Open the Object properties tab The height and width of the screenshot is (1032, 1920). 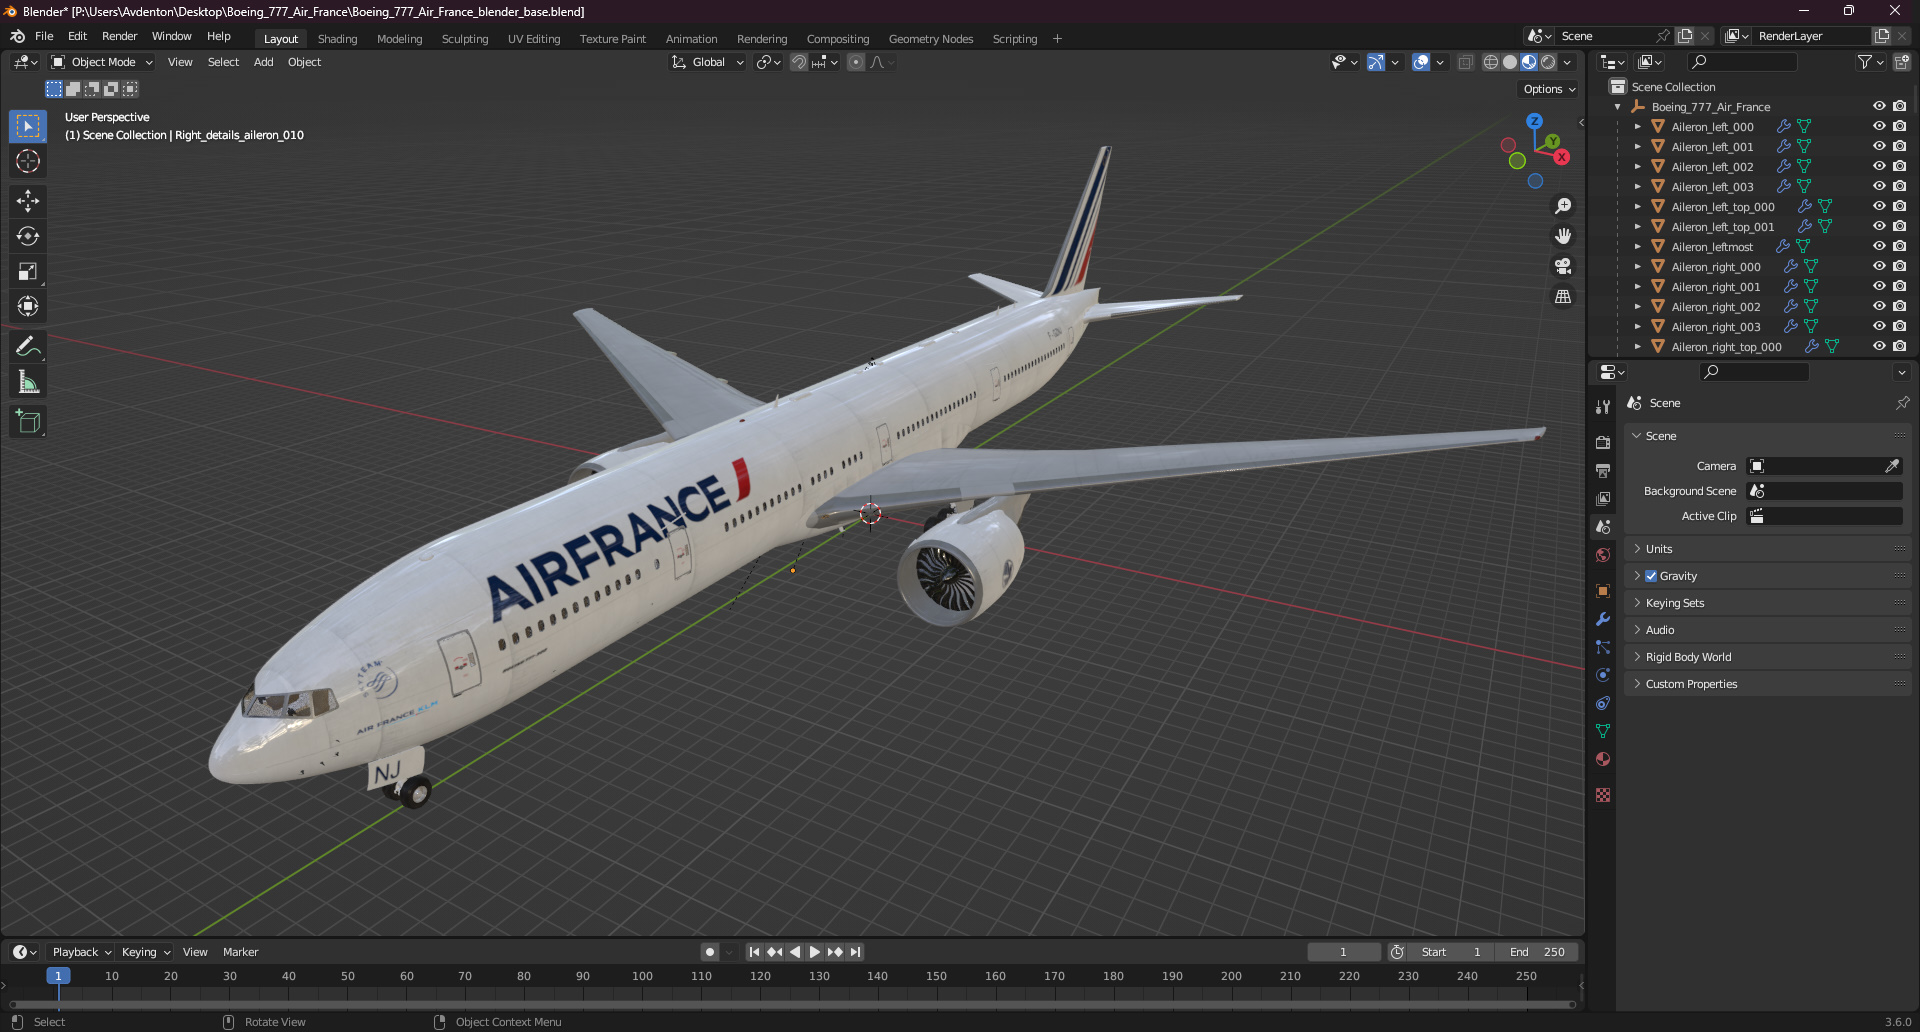(x=1603, y=591)
